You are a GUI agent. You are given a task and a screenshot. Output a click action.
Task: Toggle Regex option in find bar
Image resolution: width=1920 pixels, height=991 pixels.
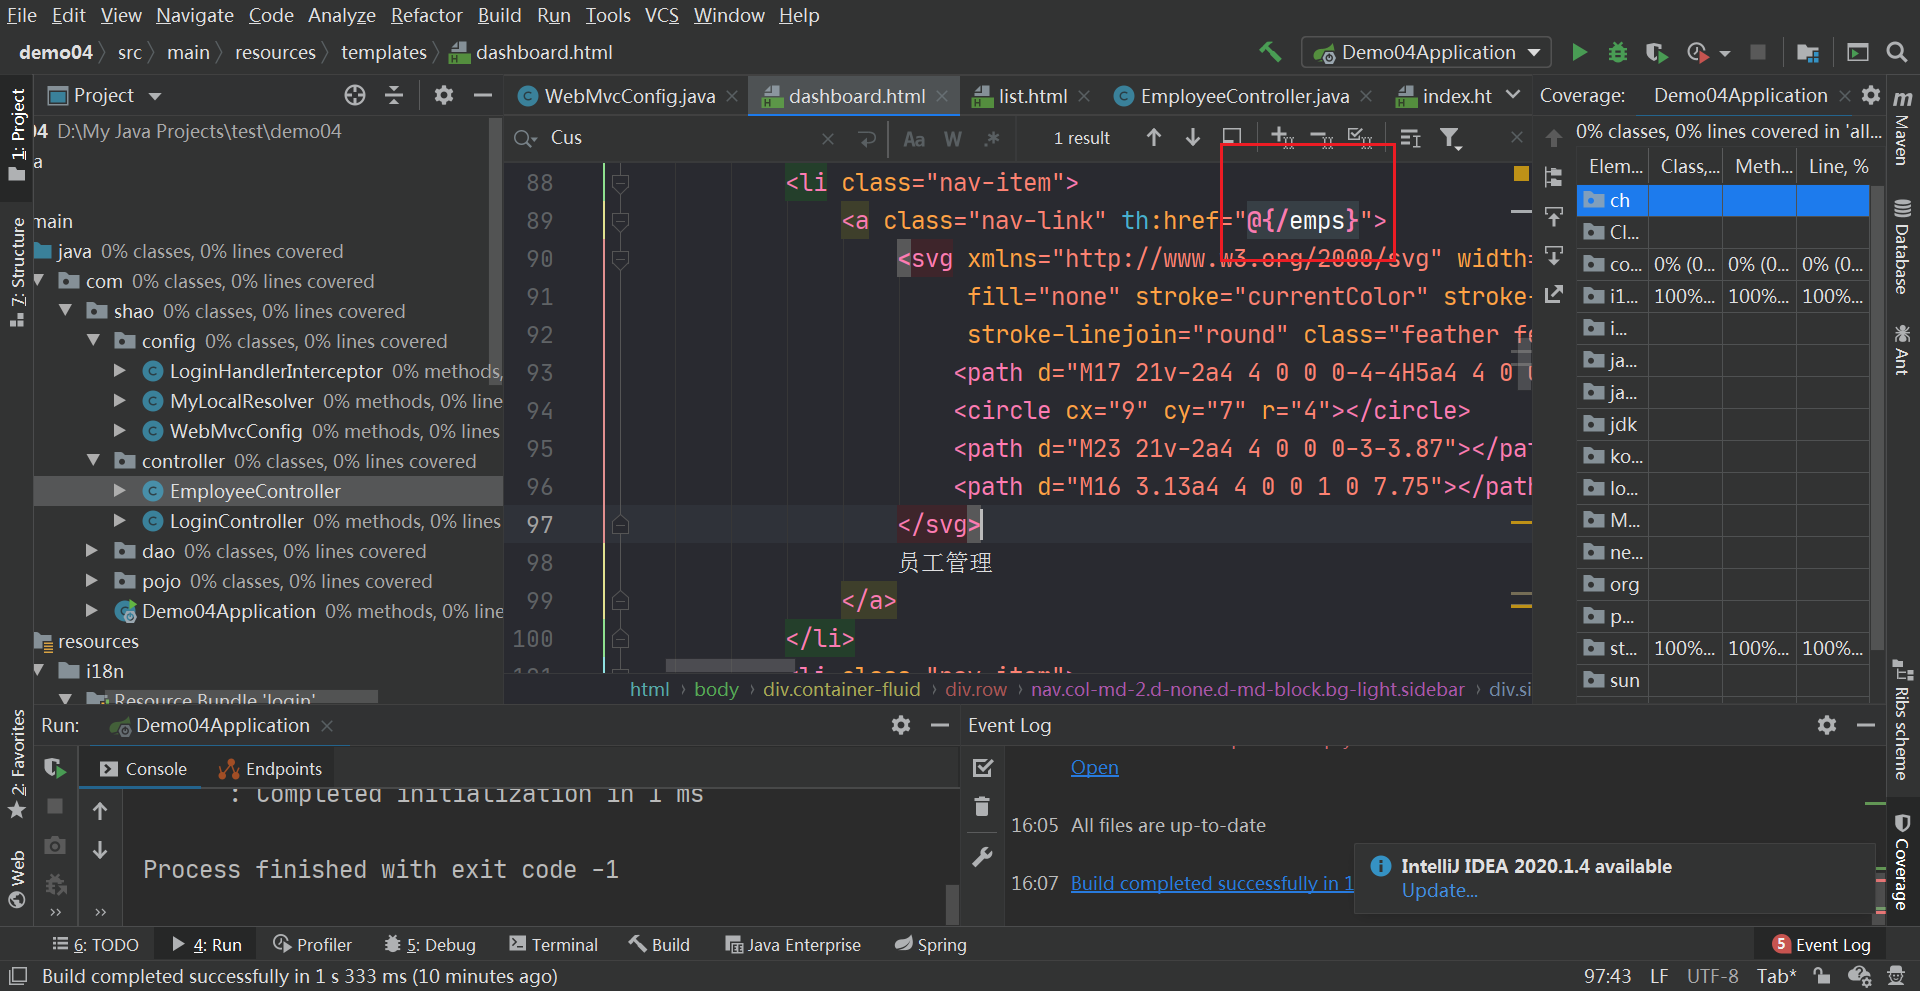pos(992,138)
